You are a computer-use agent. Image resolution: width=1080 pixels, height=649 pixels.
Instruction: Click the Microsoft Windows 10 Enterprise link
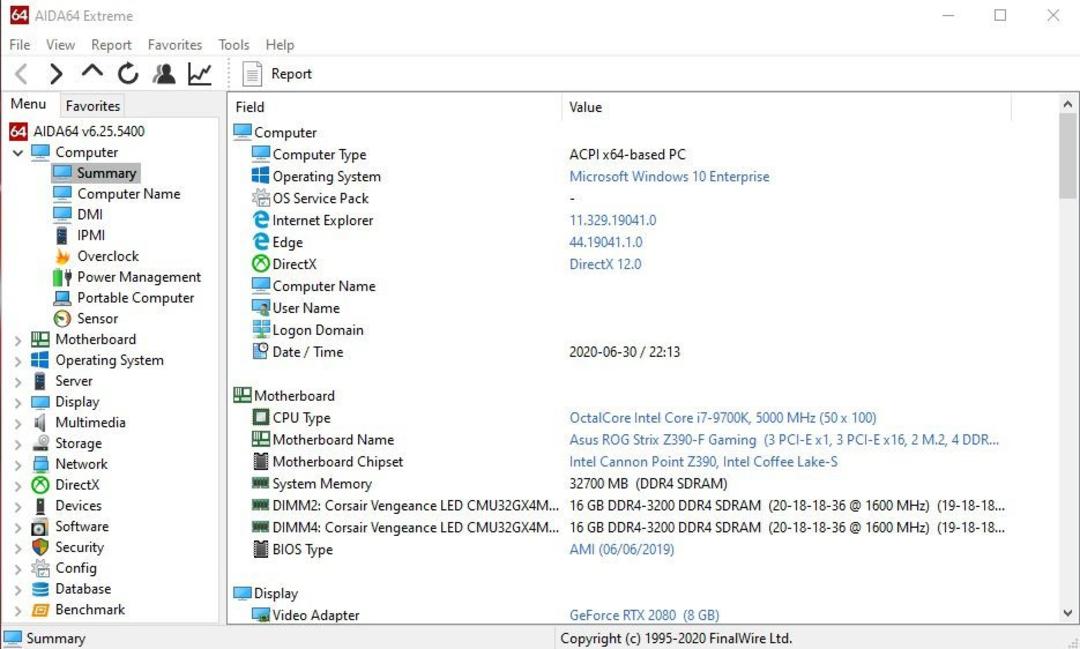(669, 176)
